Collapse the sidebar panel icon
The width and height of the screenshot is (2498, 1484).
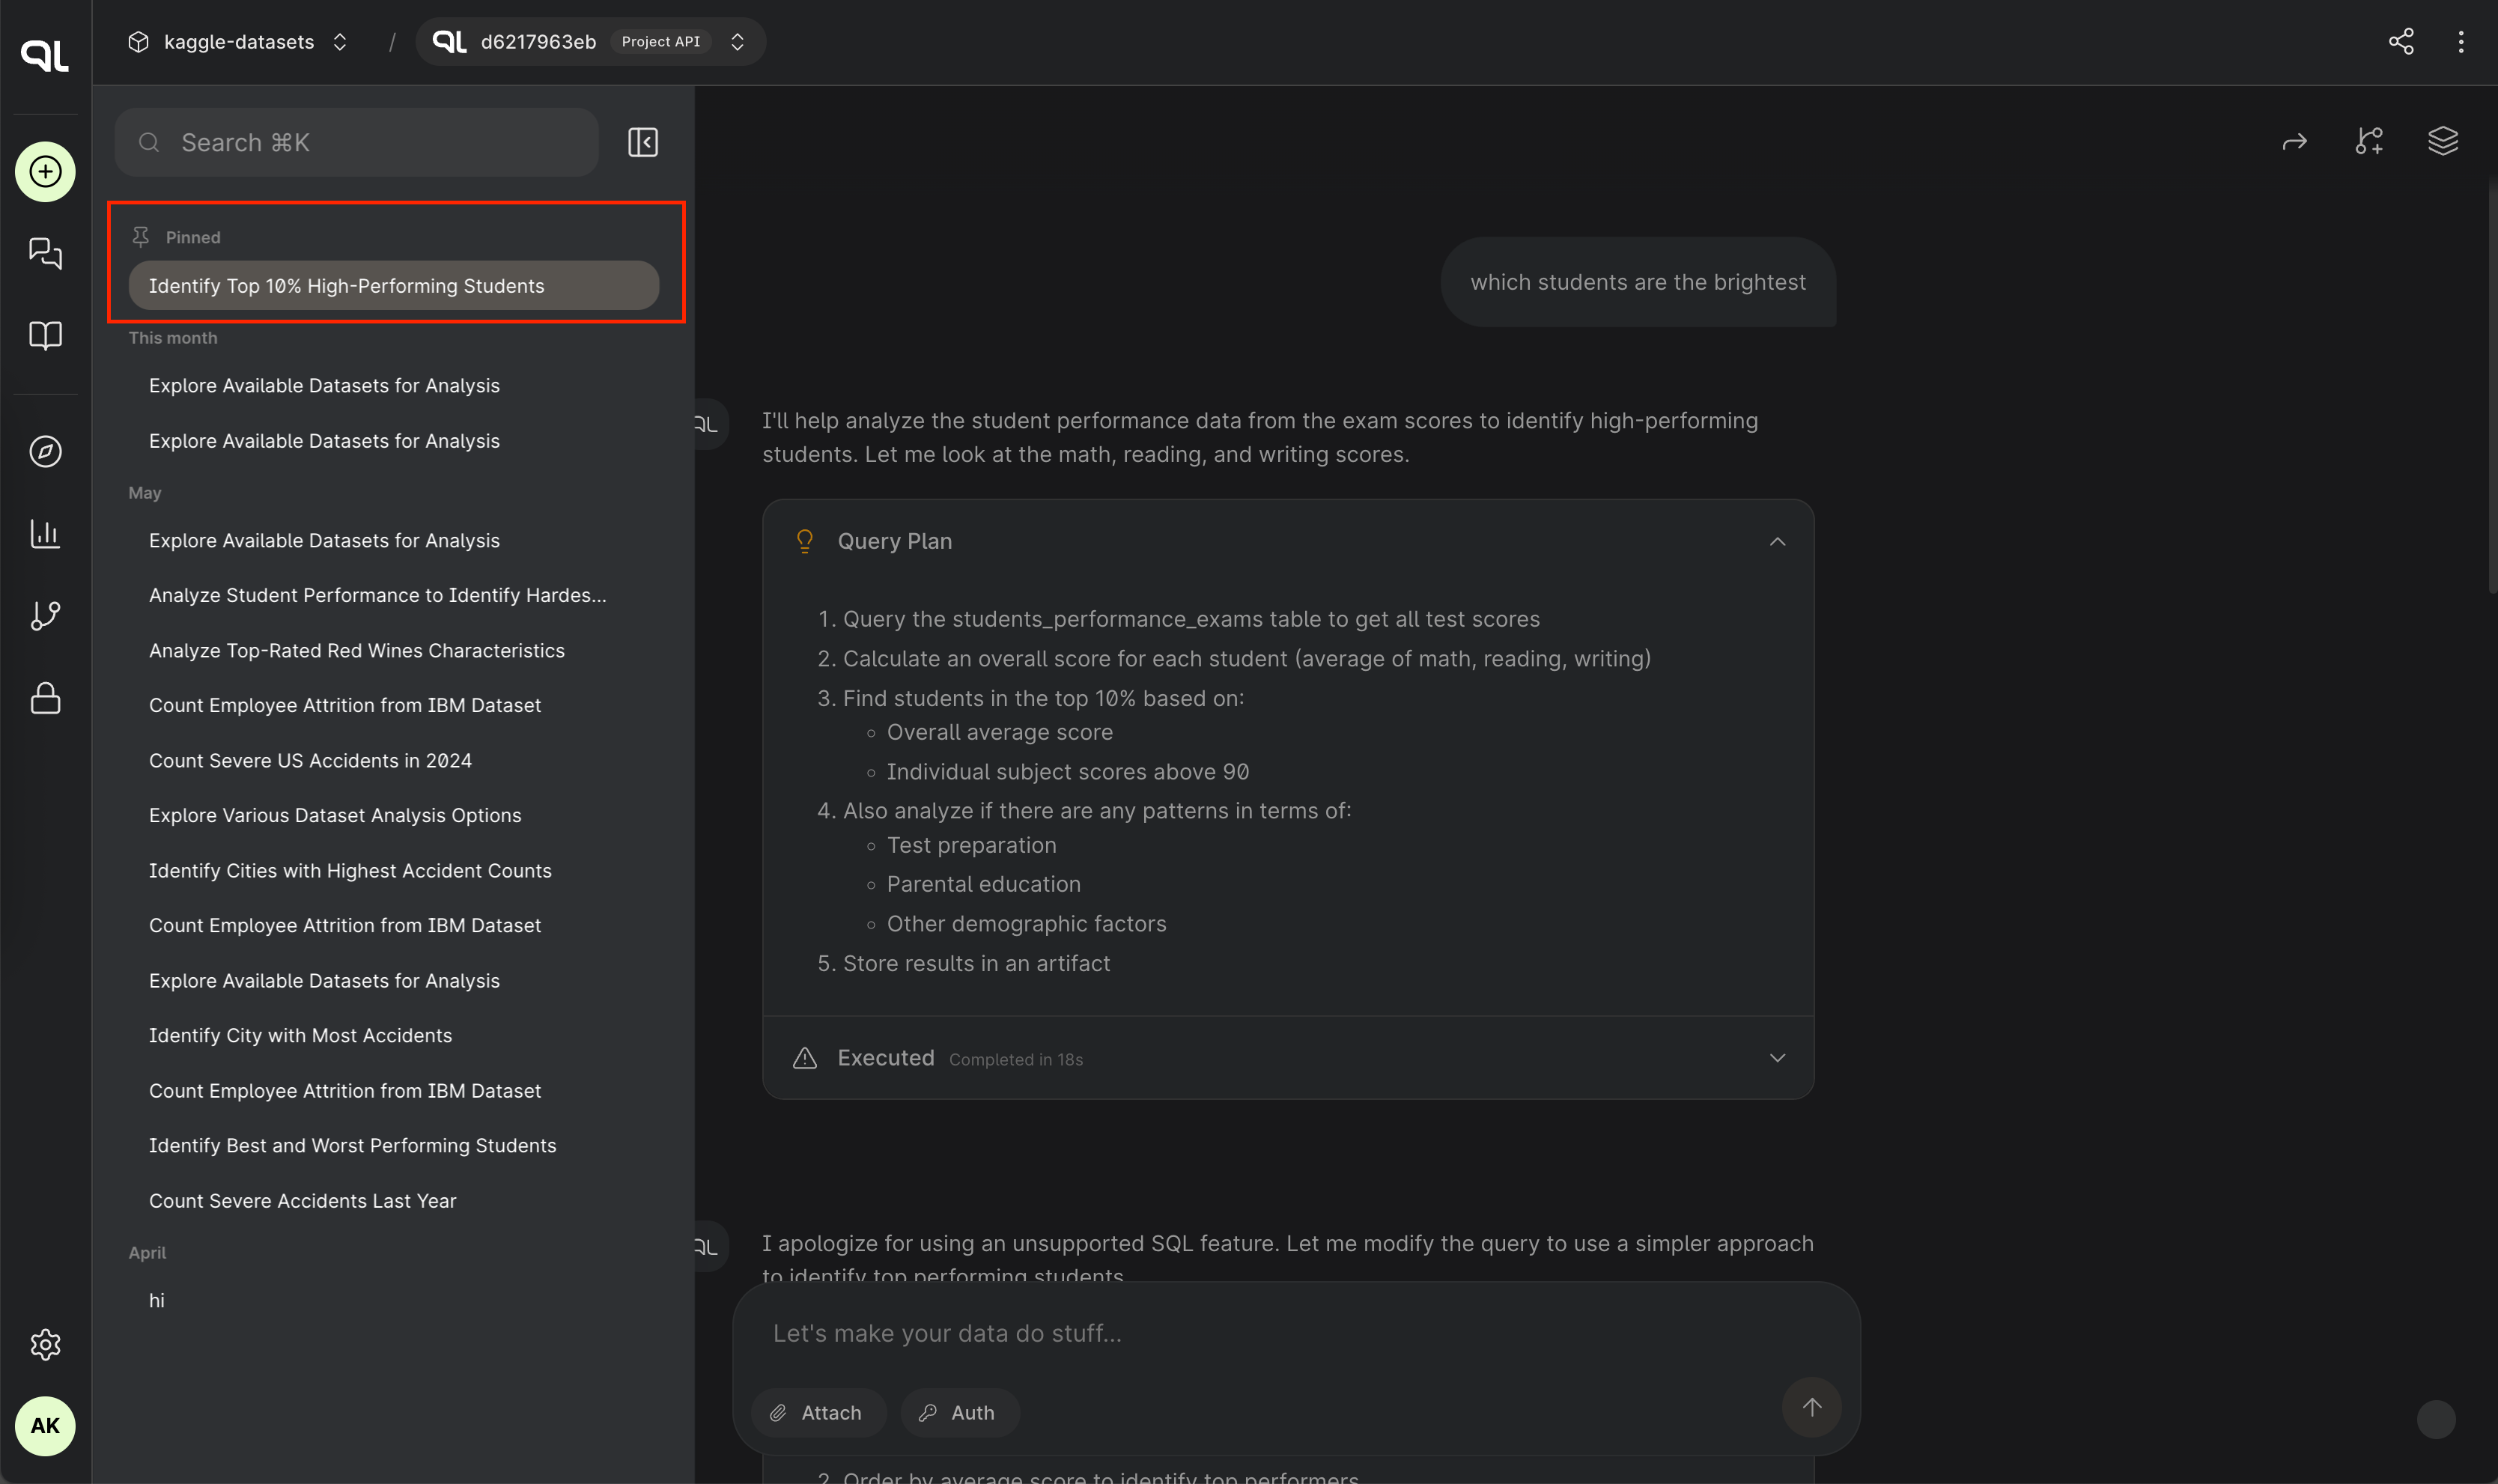[x=643, y=142]
